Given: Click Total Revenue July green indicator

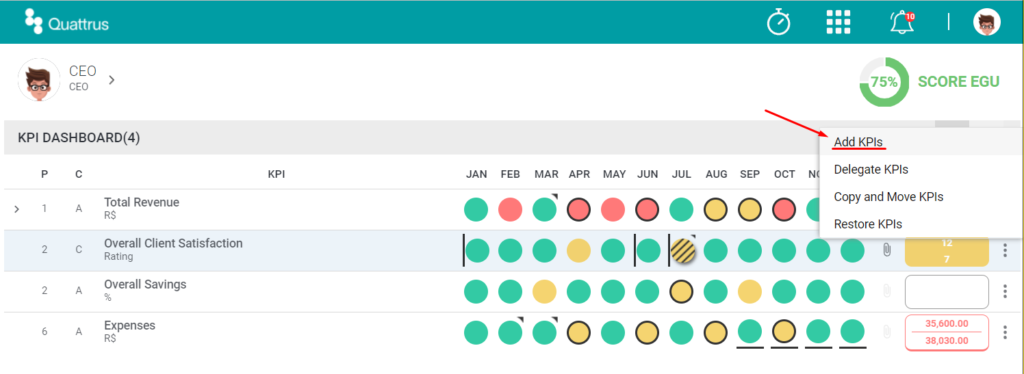Looking at the screenshot, I should (682, 210).
